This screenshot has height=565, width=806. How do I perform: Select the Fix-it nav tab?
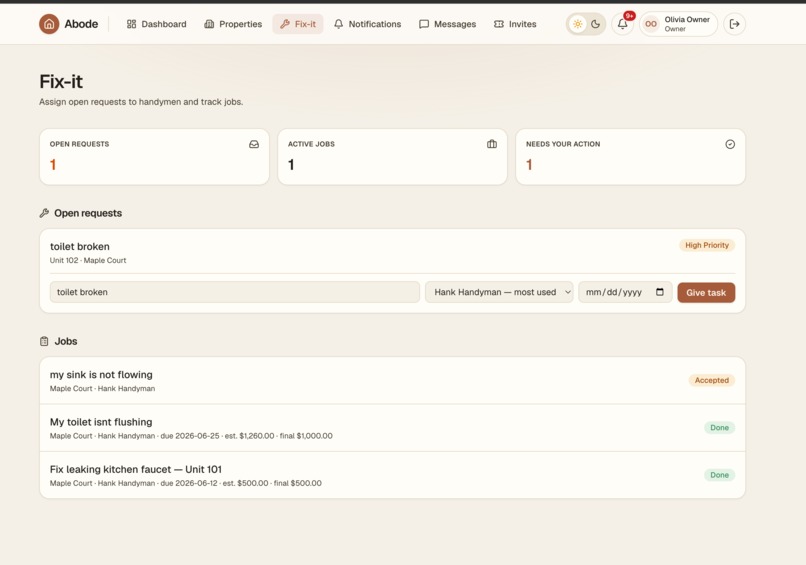[298, 24]
